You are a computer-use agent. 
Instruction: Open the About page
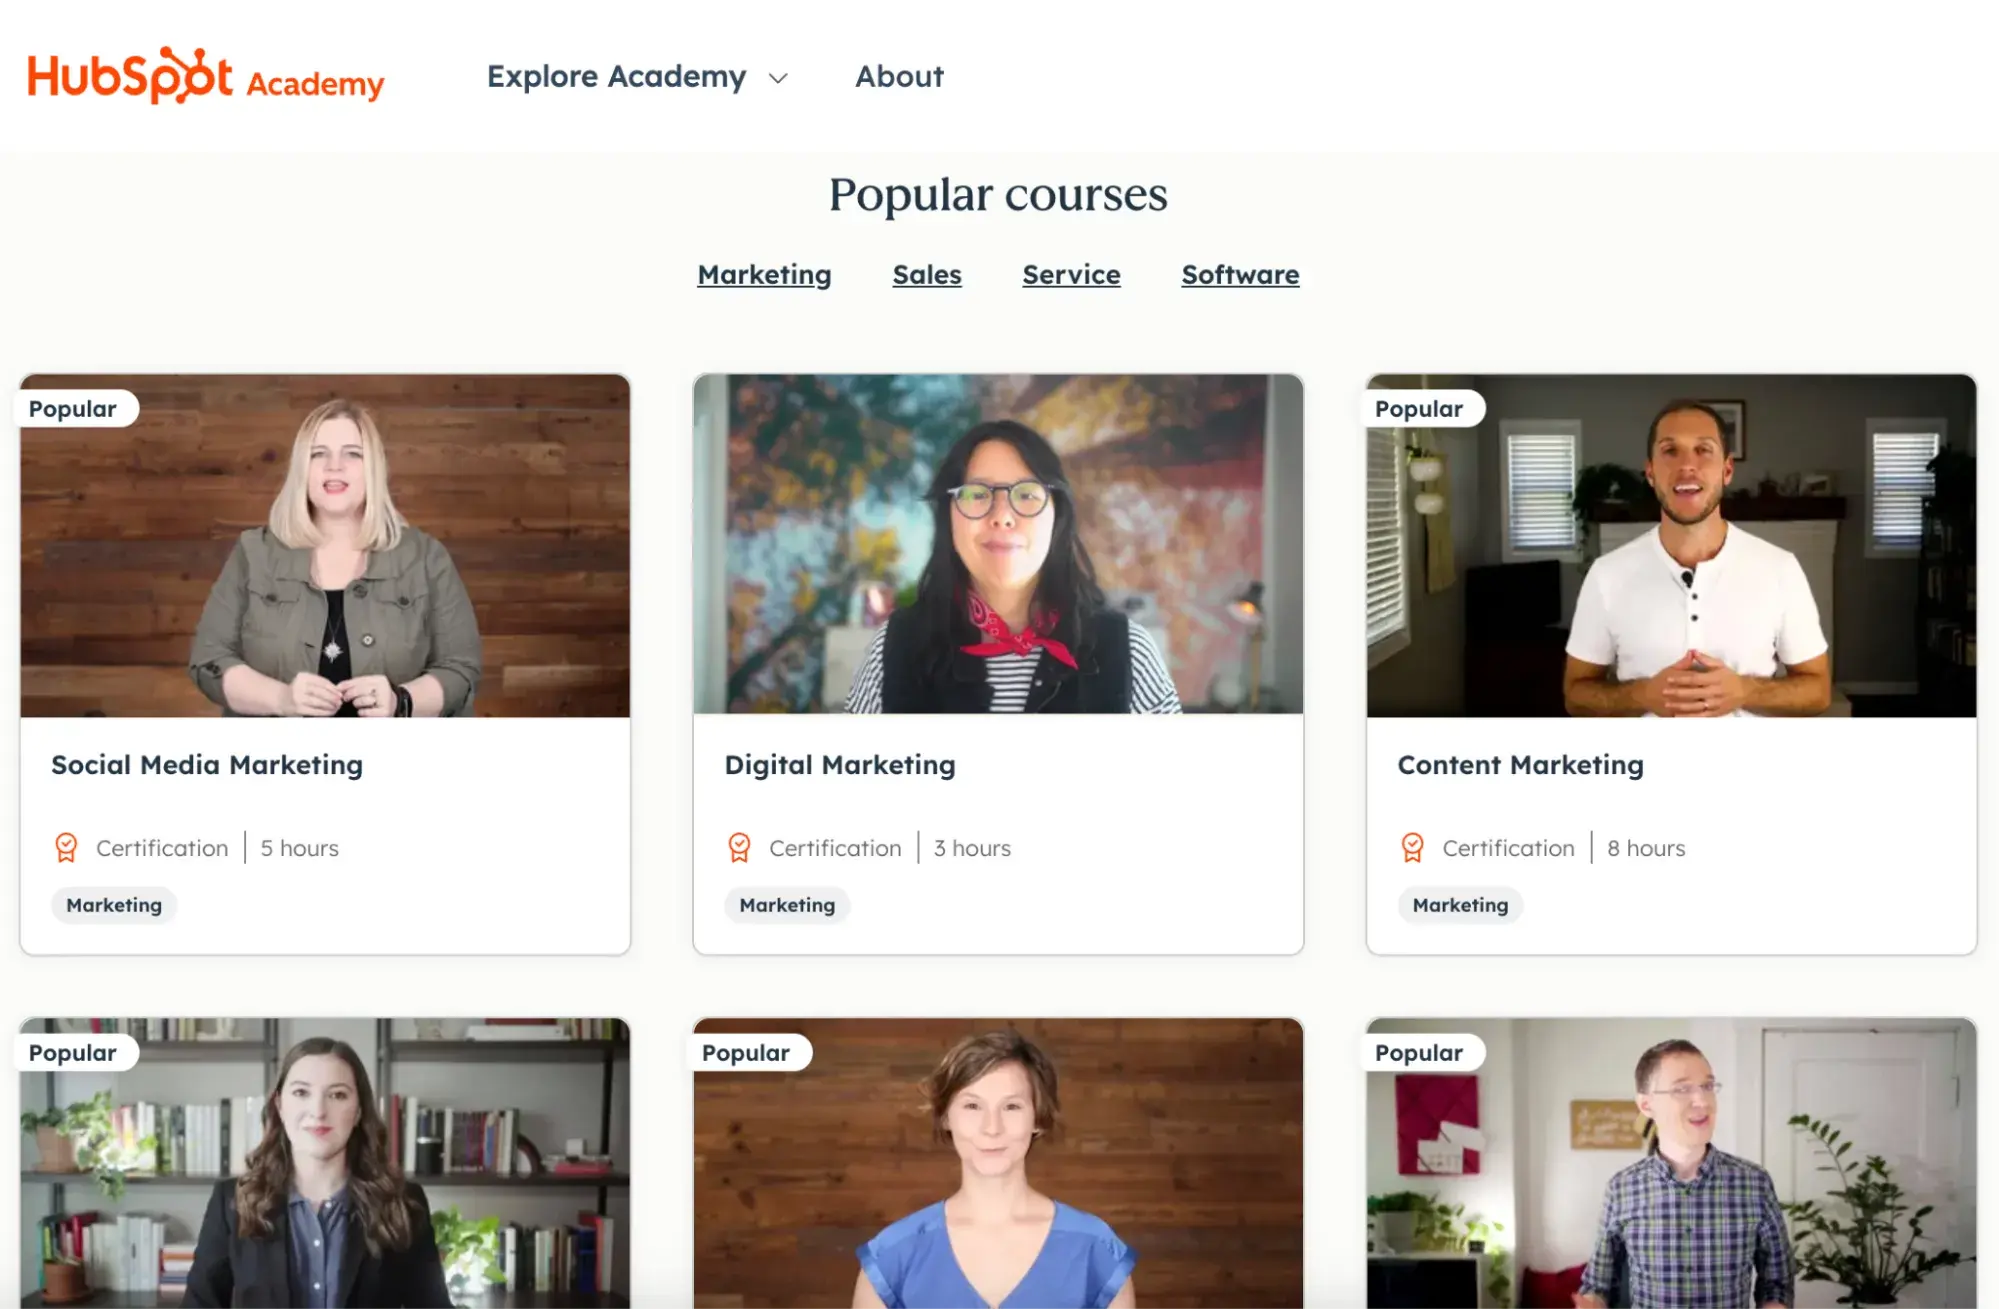click(x=898, y=76)
